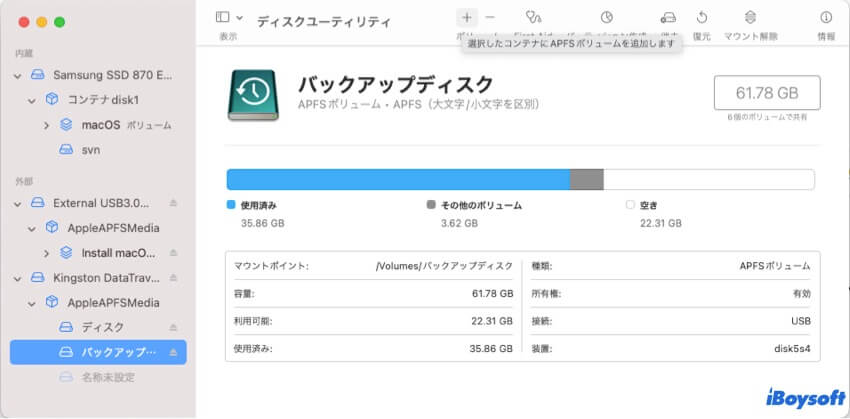Viewport: 850px width, 419px height.
Task: Expand the macOS volume group
Action: coord(47,126)
